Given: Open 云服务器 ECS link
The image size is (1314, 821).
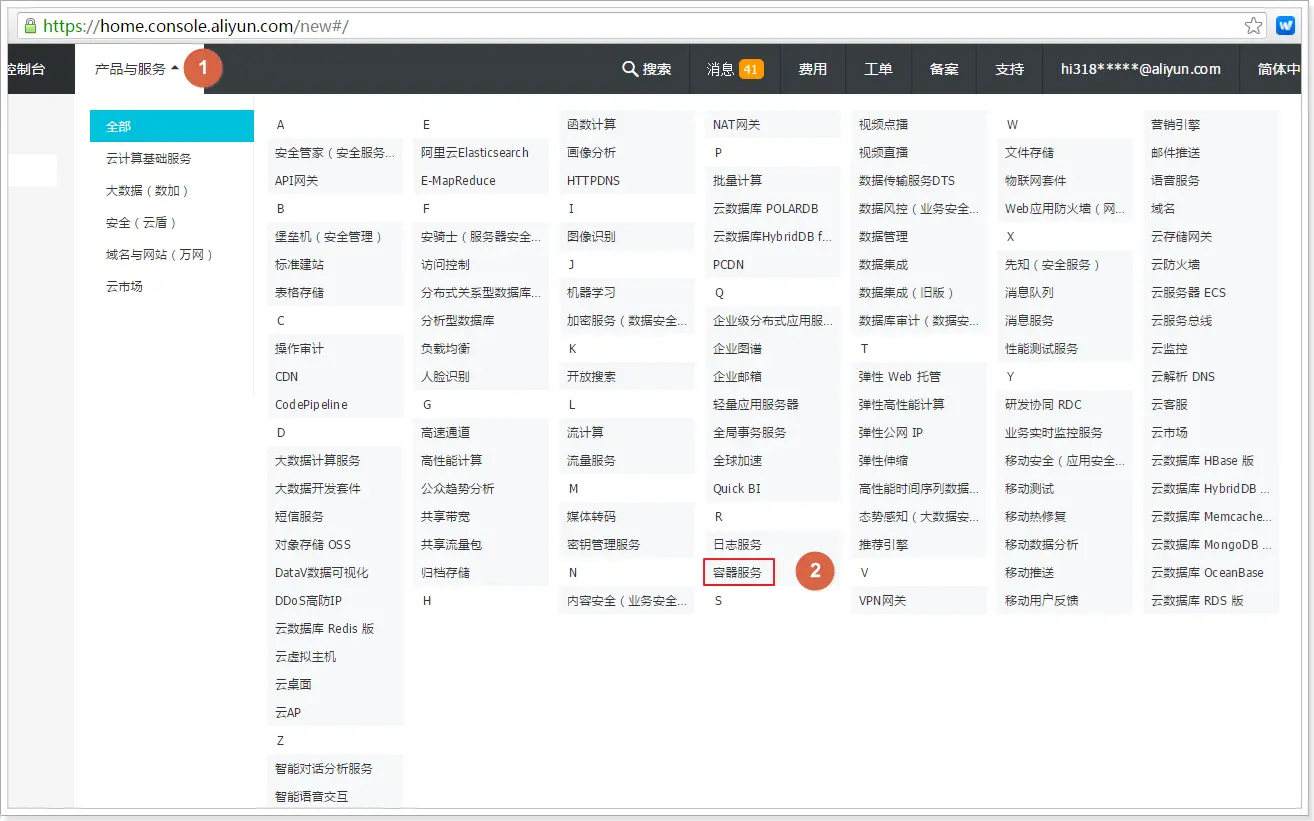Looking at the screenshot, I should coord(1188,293).
